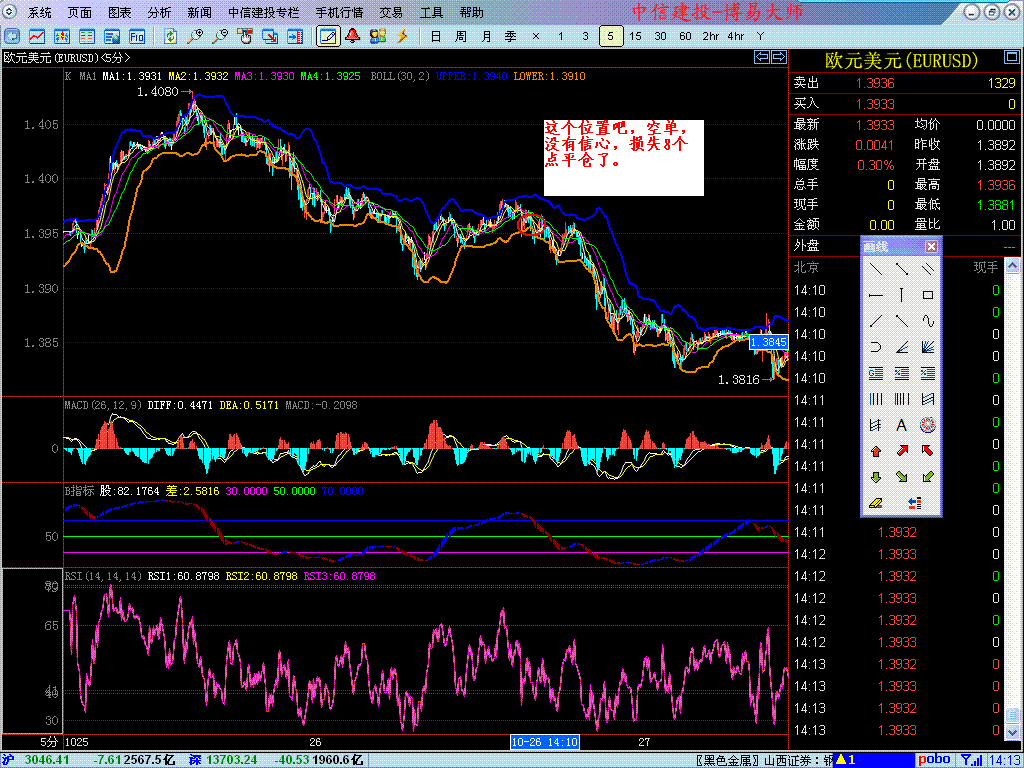Select the Gann fan drawing tool
The image size is (1024, 768).
[927, 347]
